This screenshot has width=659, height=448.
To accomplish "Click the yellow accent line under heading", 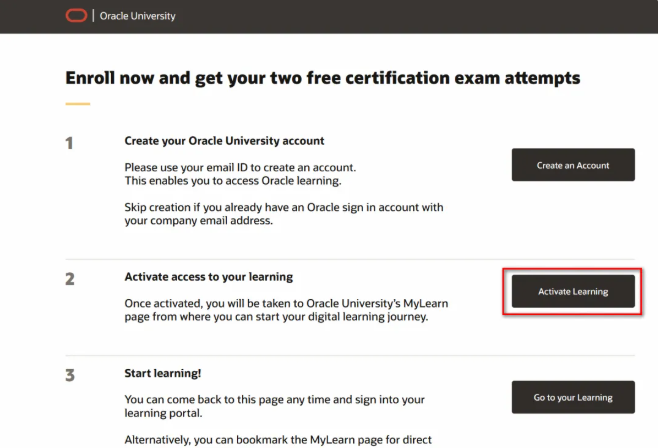I will 78,104.
